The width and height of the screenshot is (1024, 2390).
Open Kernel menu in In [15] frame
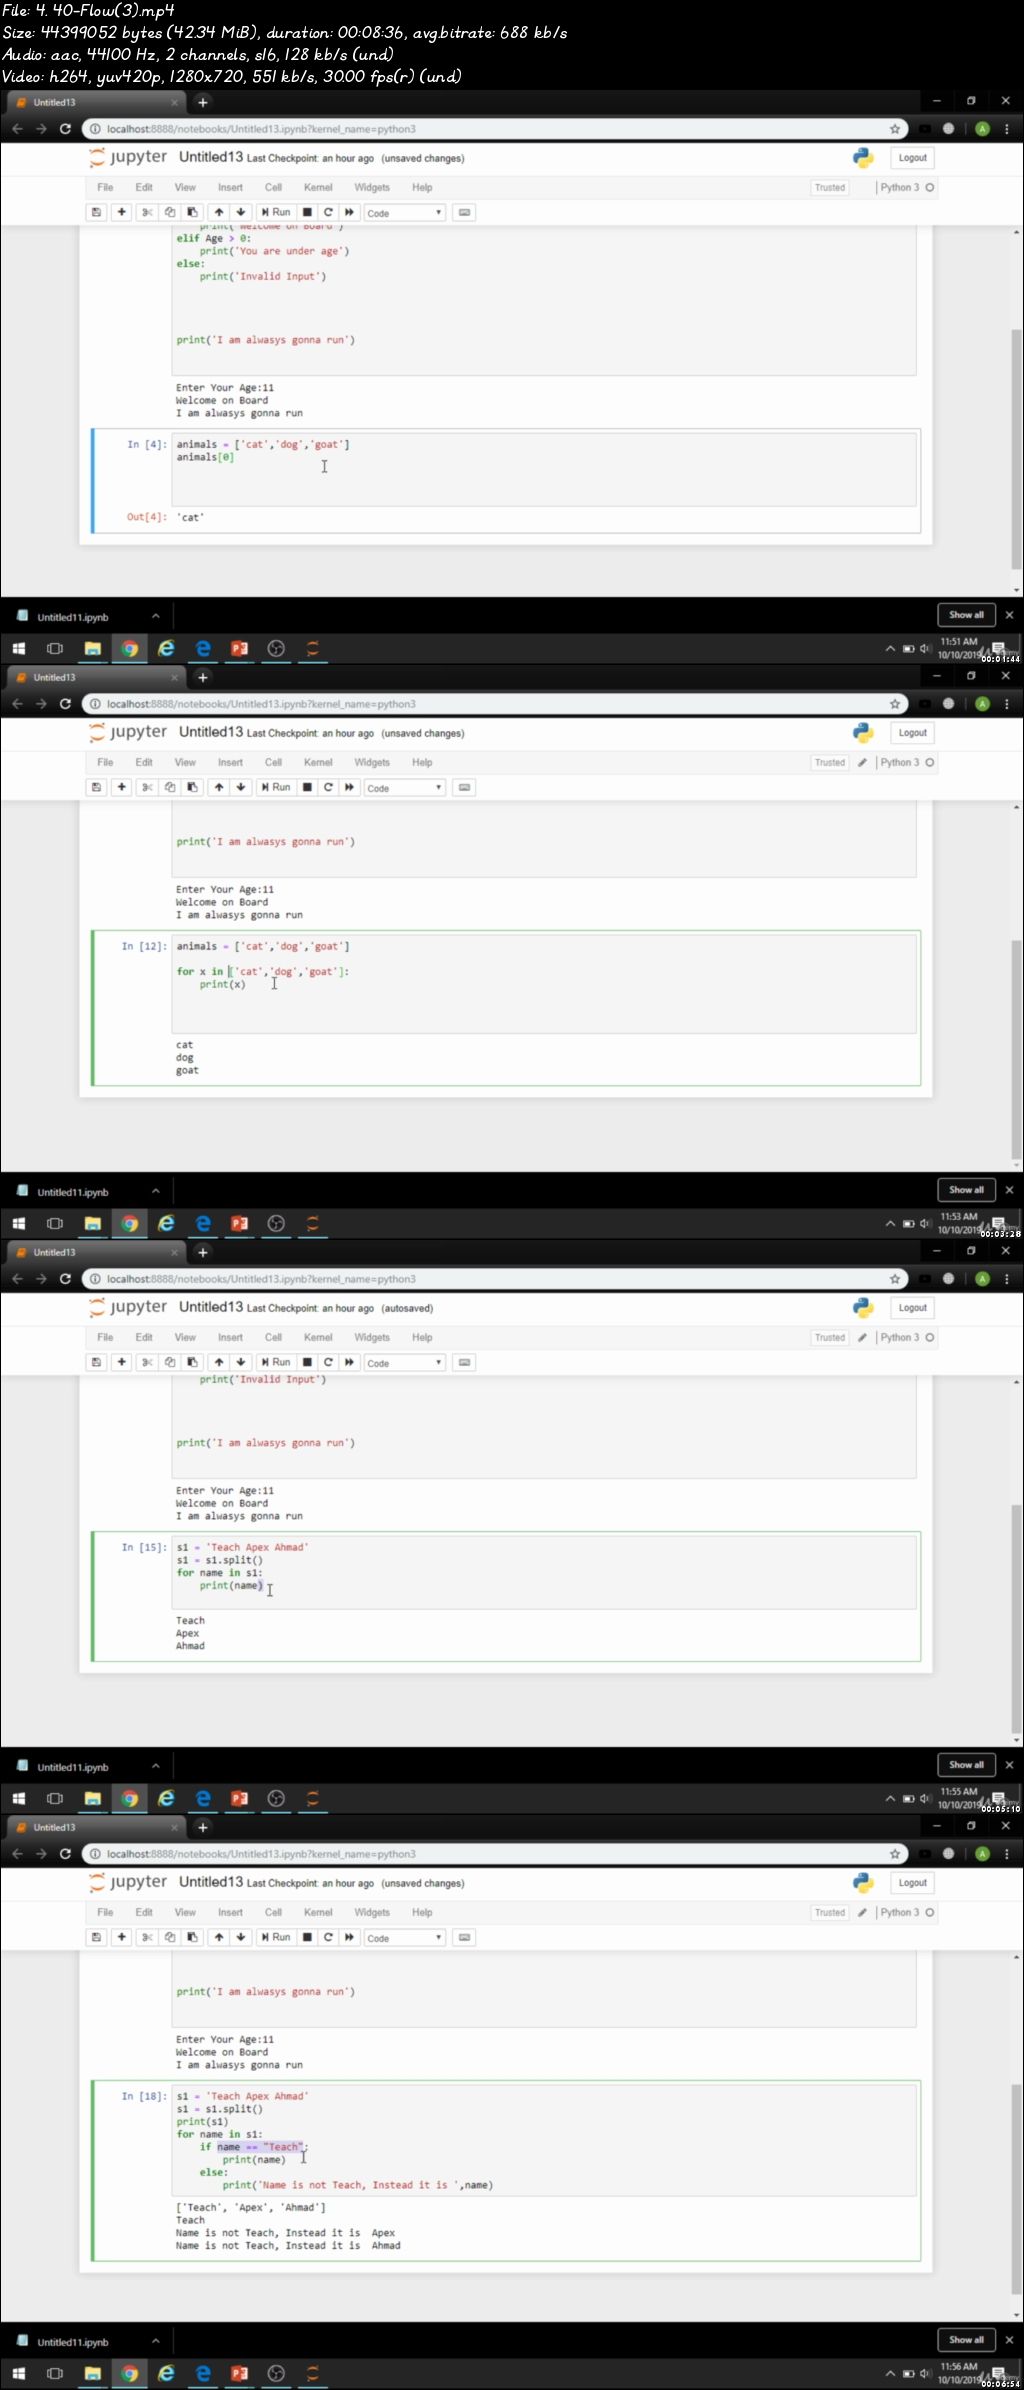pyautogui.click(x=318, y=1337)
